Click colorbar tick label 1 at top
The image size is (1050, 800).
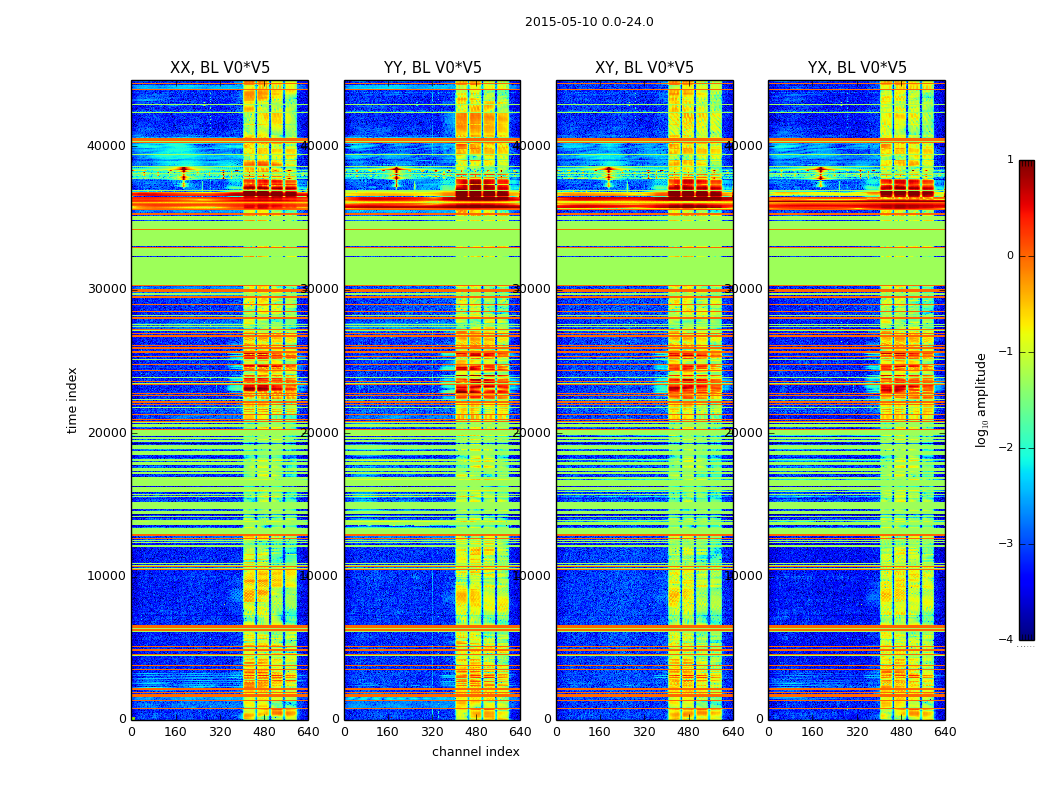[x=1010, y=159]
